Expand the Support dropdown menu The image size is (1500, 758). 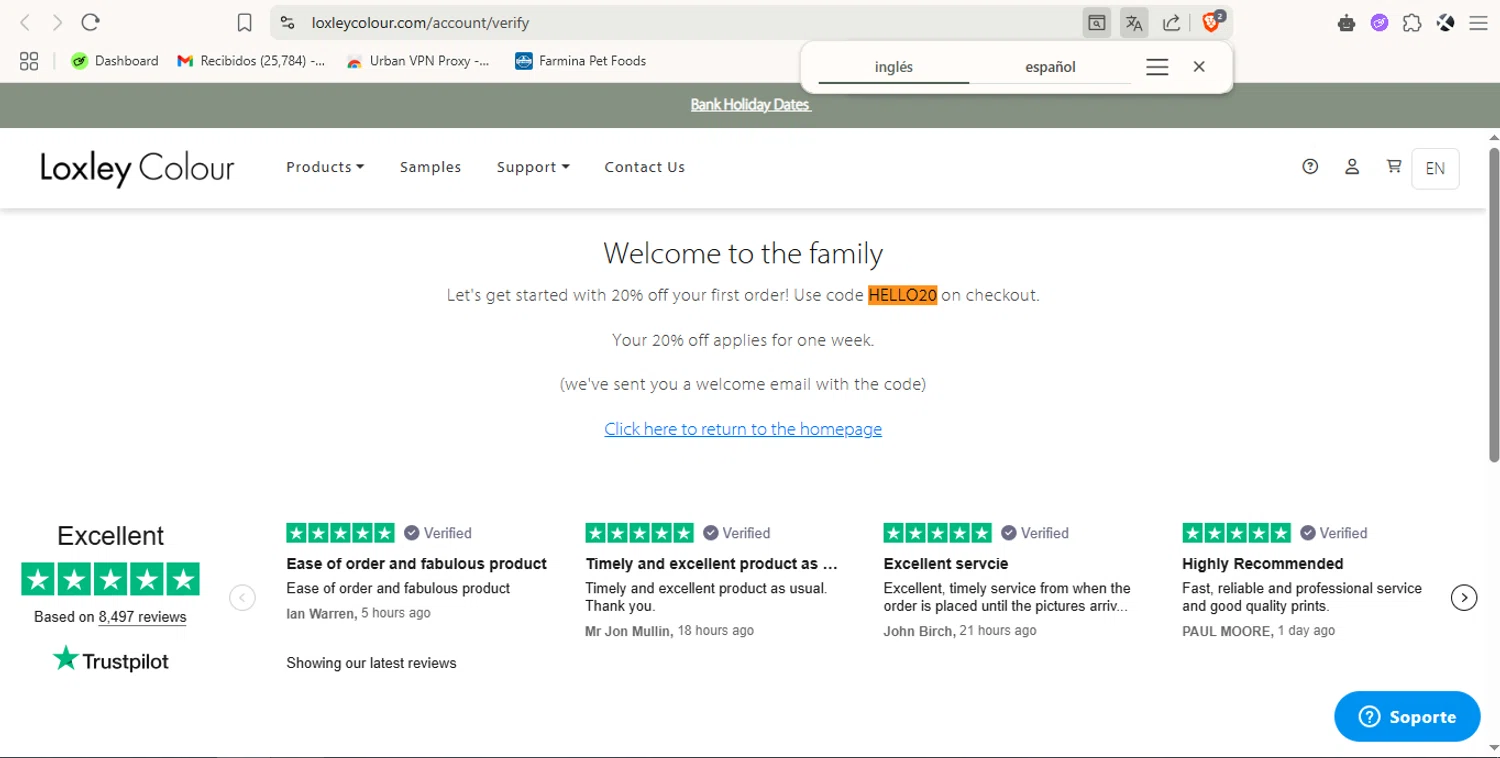coord(533,167)
